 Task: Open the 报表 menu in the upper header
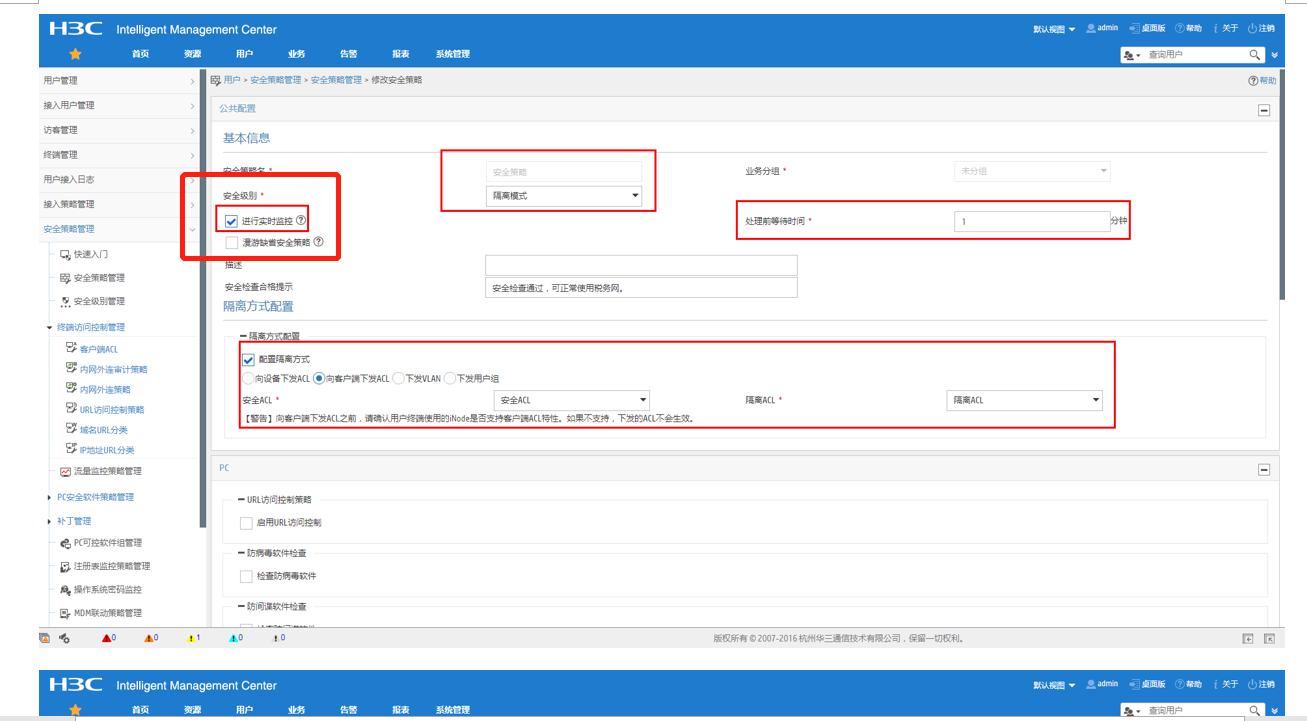coord(401,54)
